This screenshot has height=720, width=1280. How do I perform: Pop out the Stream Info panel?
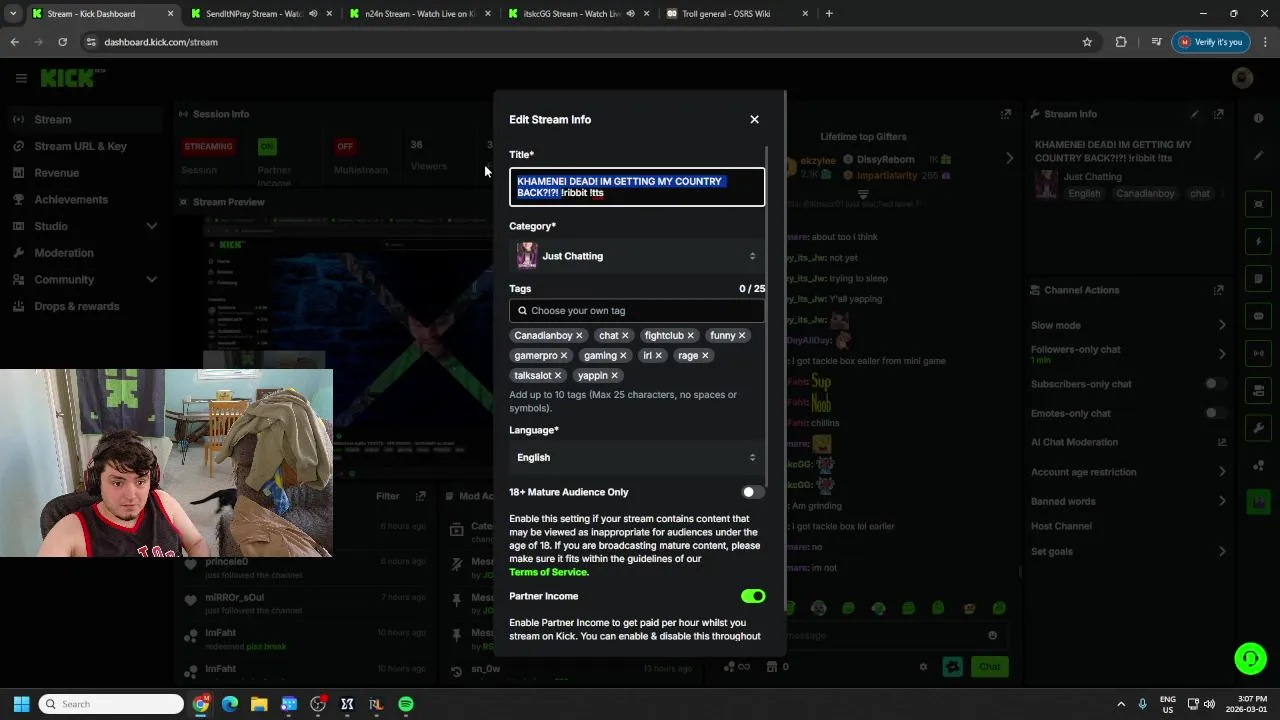click(x=1218, y=114)
